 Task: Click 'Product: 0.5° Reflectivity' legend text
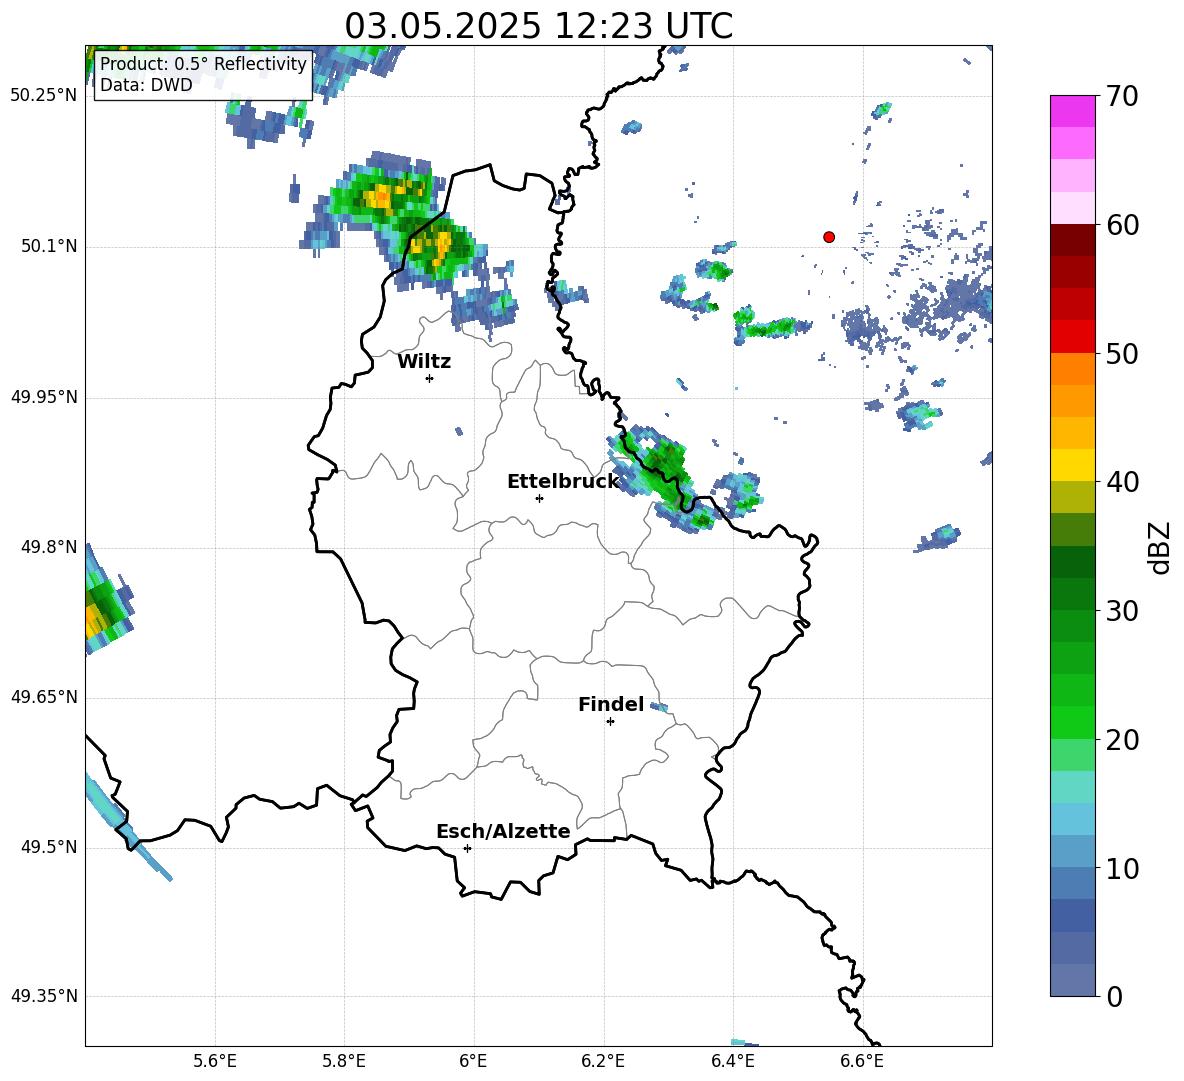[203, 63]
